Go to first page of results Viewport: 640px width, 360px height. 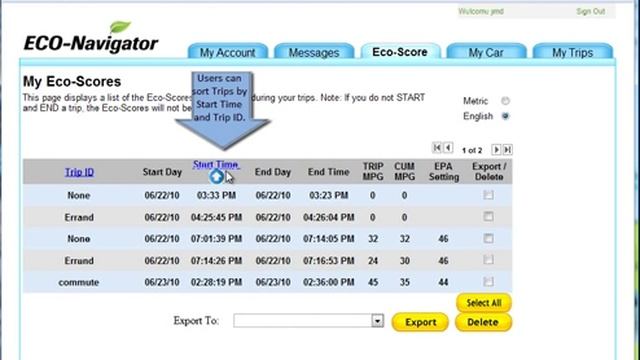click(x=437, y=148)
